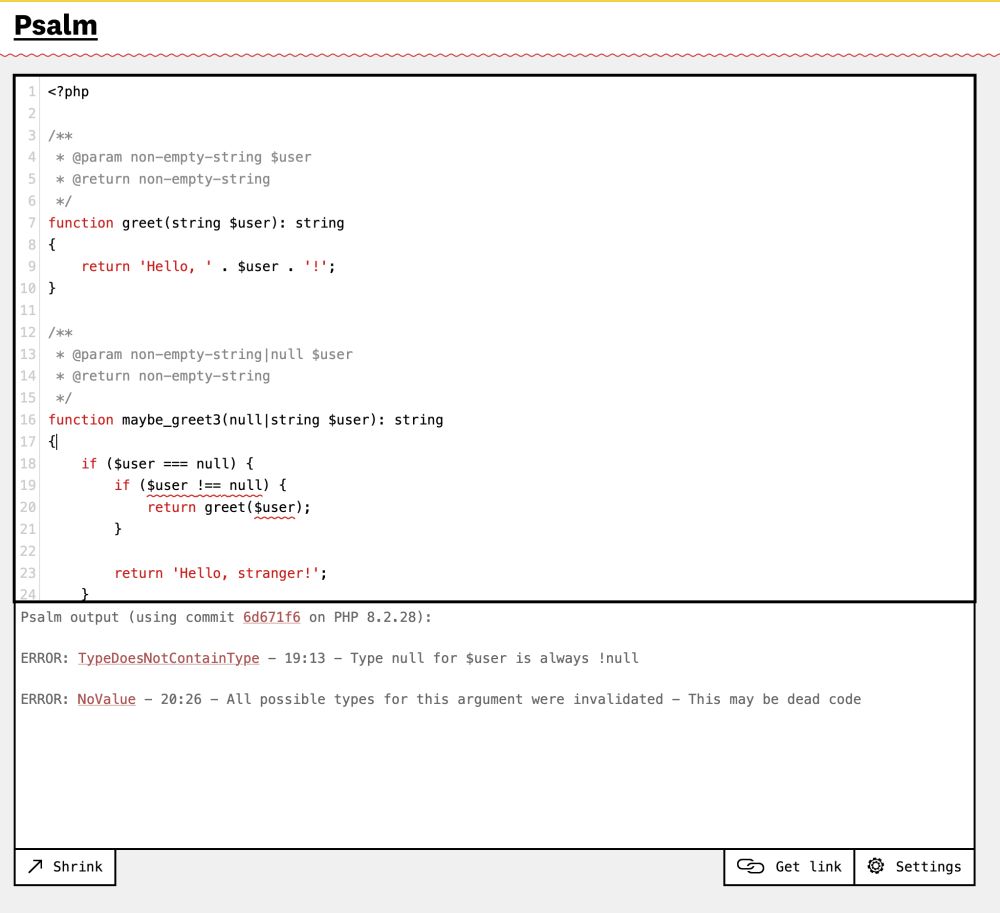Click '@return non-empty-string' comment on line 14
Viewport: 1000px width, 913px height.
(171, 376)
